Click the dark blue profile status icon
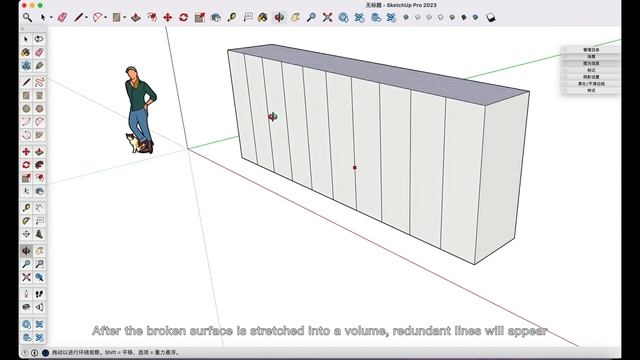The width and height of the screenshot is (640, 360). (45, 352)
